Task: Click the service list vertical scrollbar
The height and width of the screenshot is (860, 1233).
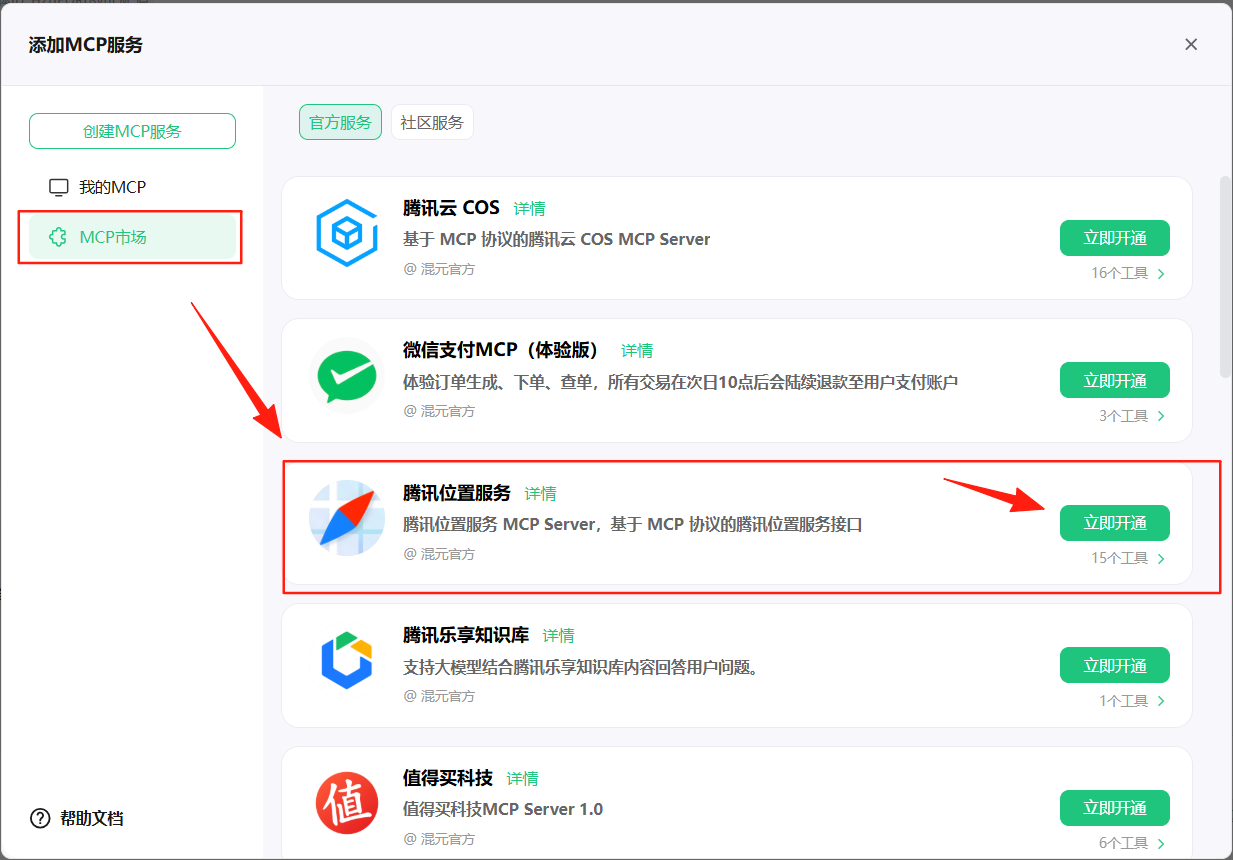Action: [x=1225, y=277]
